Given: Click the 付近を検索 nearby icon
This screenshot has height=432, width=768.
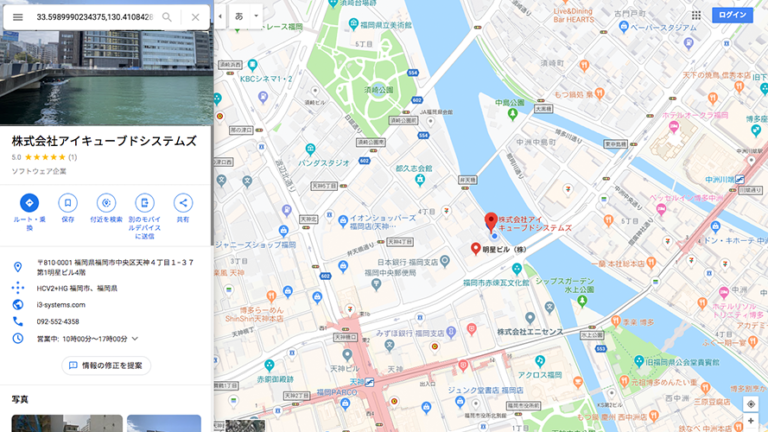Looking at the screenshot, I should coord(106,203).
